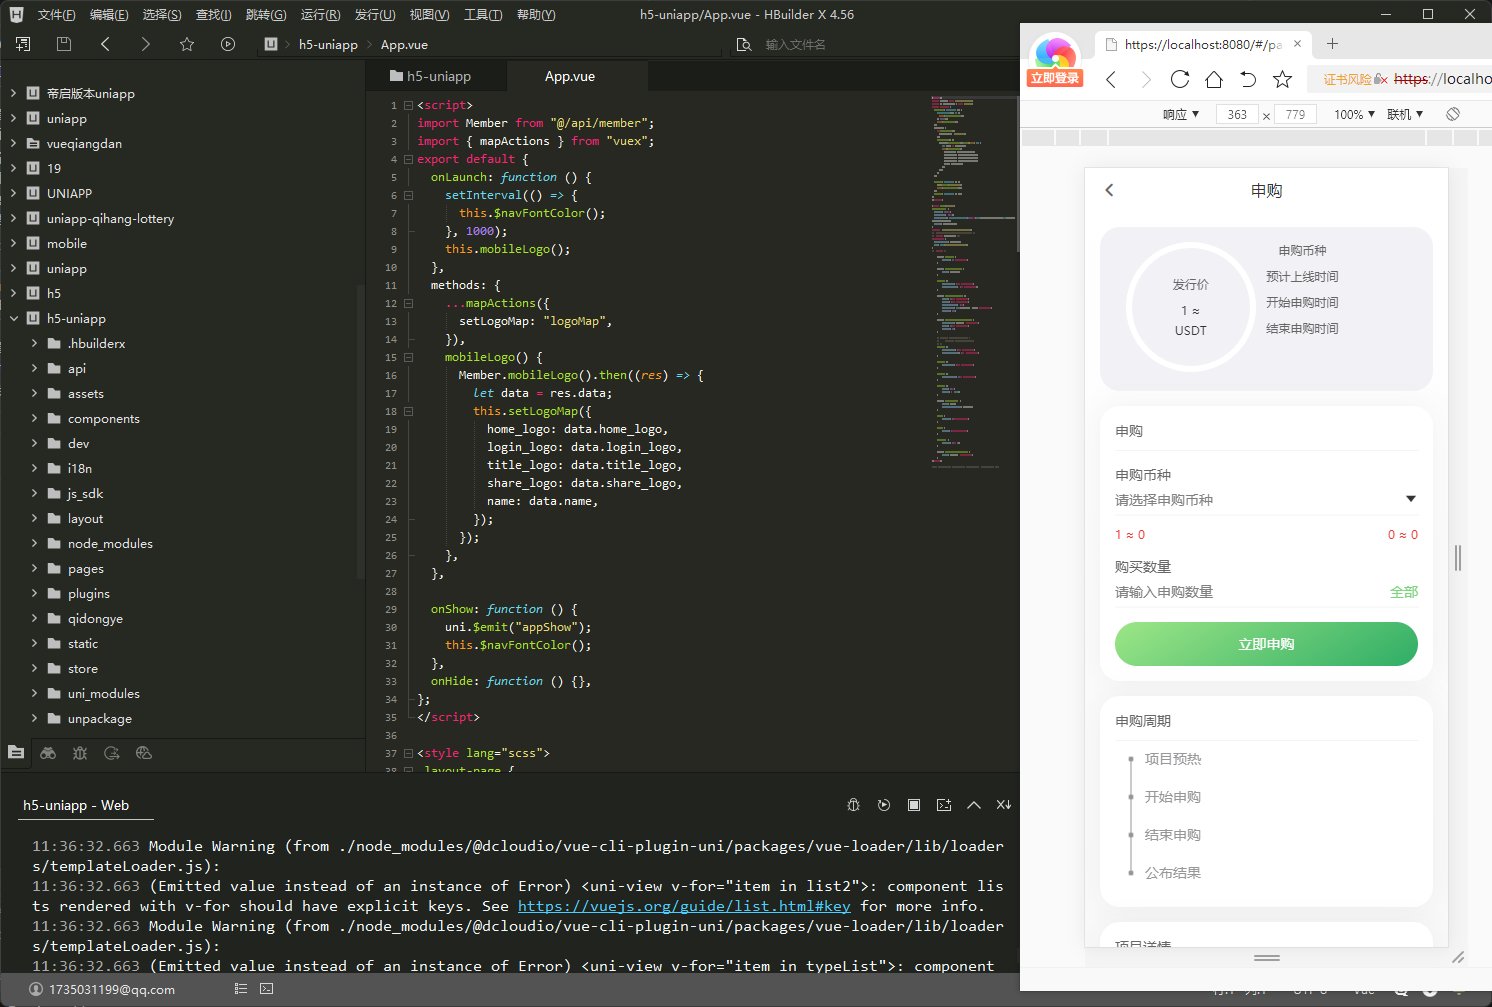This screenshot has width=1492, height=1007.
Task: Collapse the h5-uniapp project folder
Action: tap(14, 318)
